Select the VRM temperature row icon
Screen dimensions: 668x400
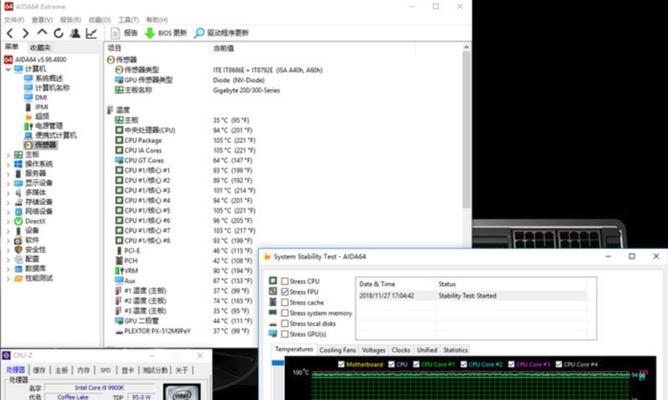(x=119, y=271)
